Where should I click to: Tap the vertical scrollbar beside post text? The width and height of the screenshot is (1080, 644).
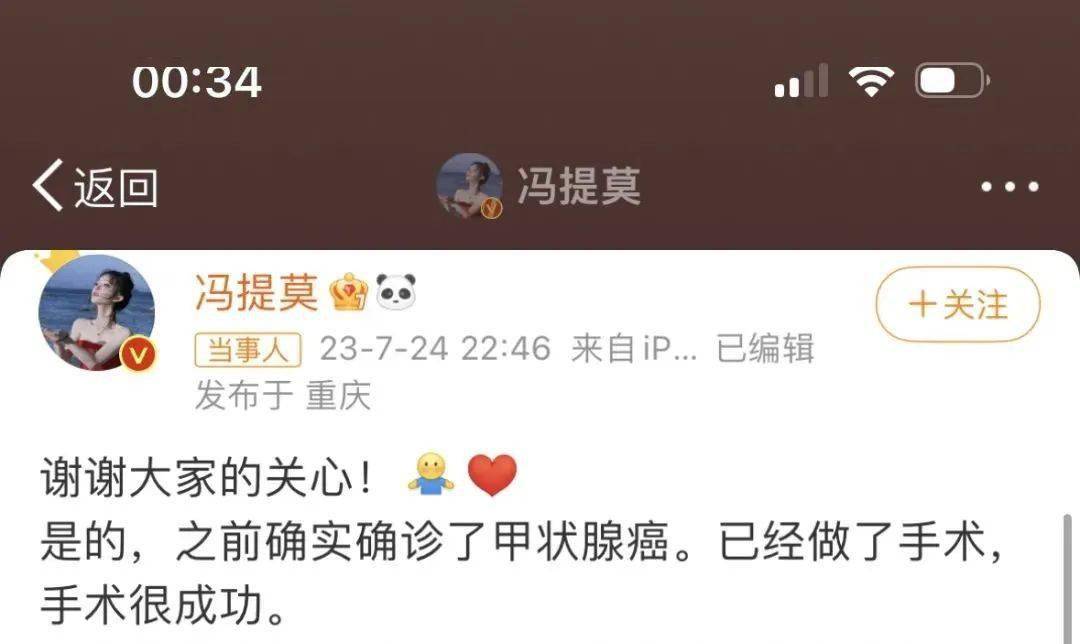click(1068, 579)
